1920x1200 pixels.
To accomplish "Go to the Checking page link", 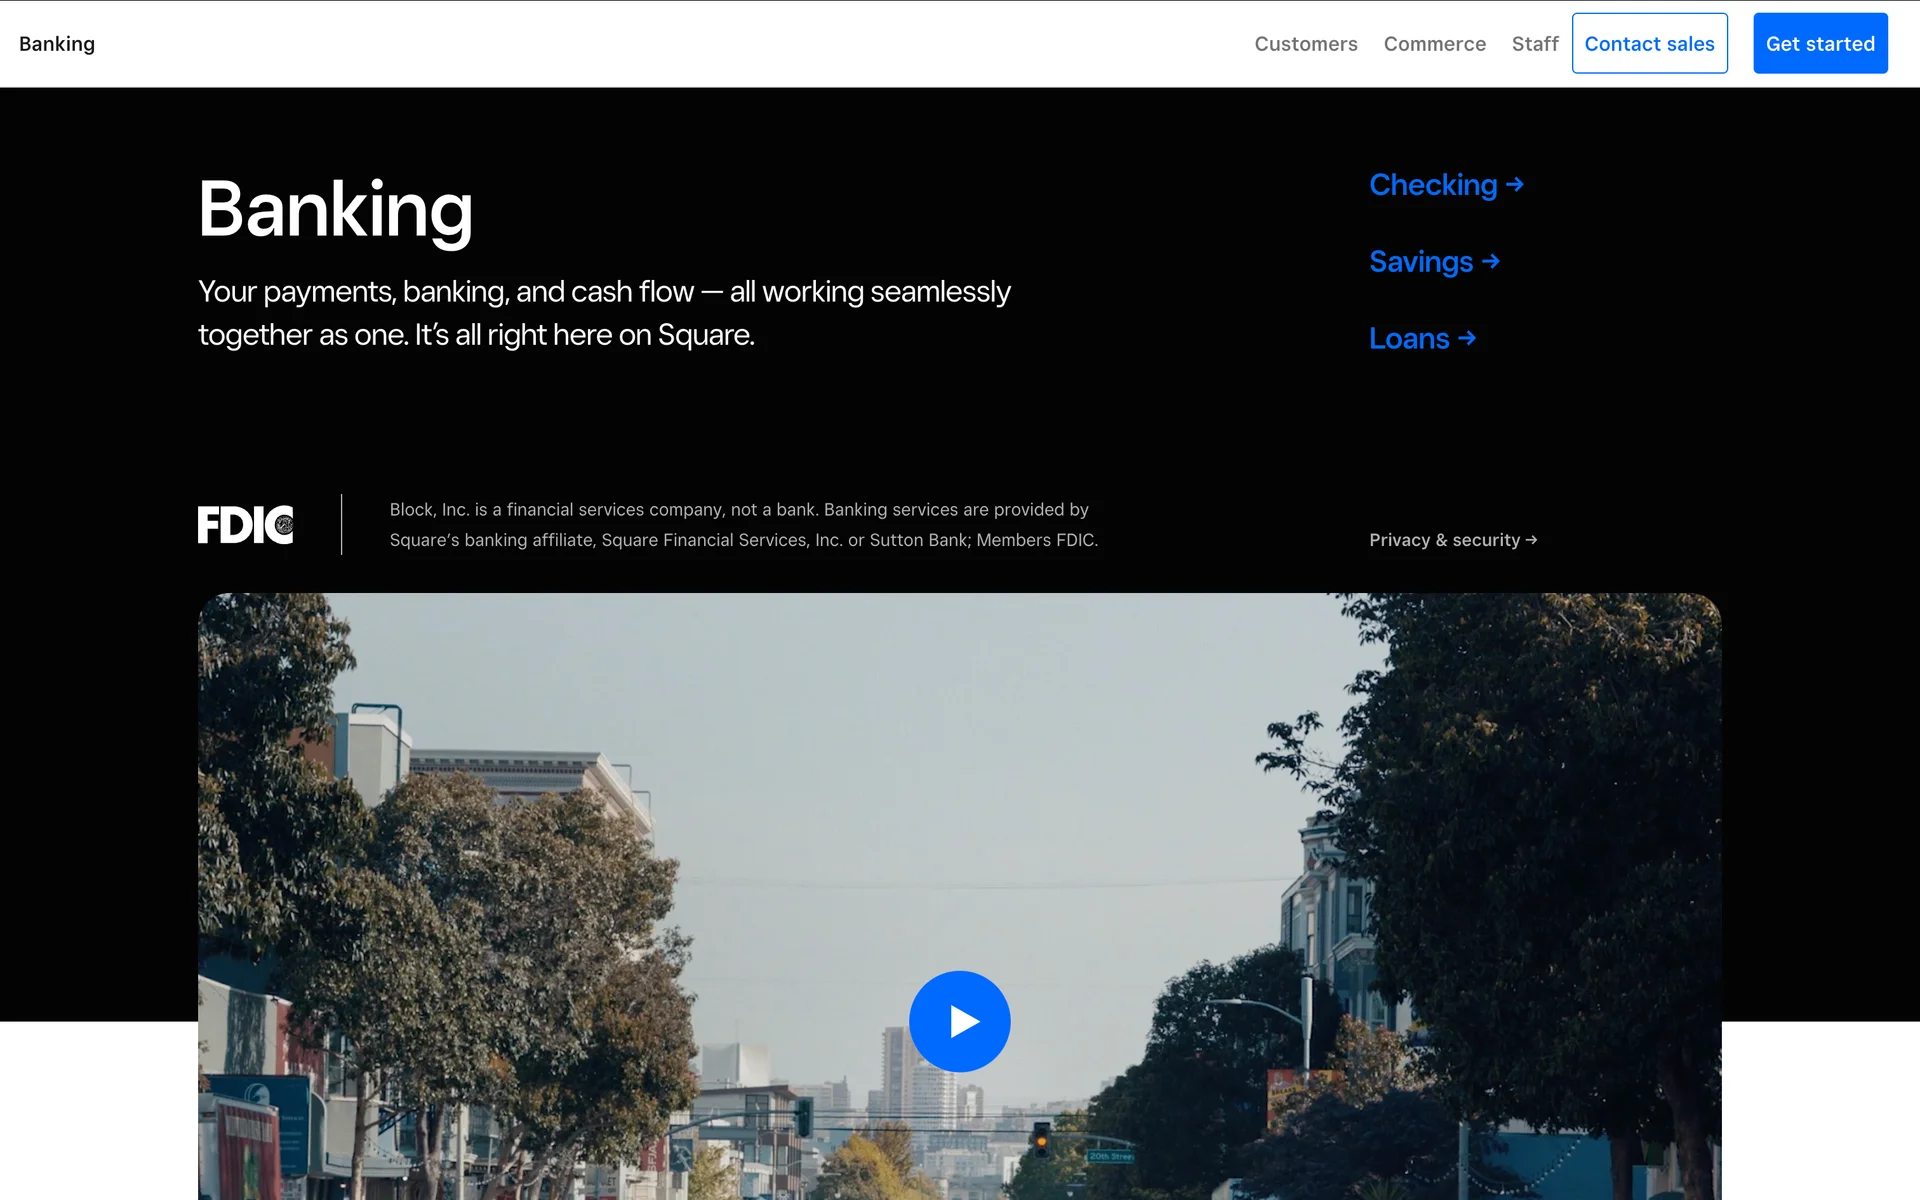I will tap(1432, 185).
